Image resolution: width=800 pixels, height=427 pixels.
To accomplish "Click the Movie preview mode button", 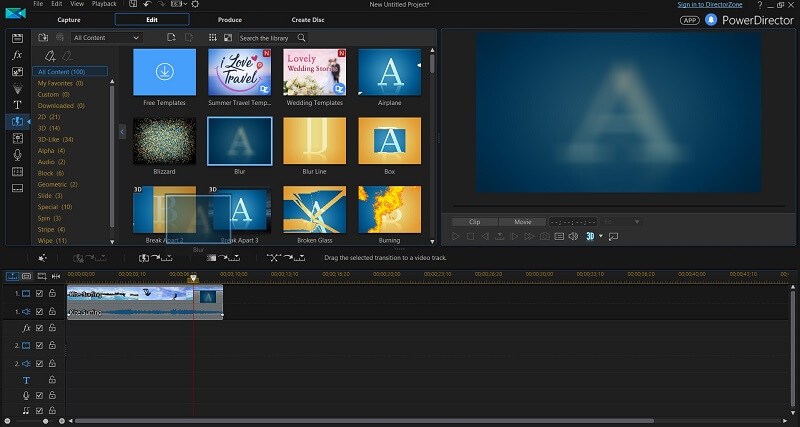I will point(522,222).
